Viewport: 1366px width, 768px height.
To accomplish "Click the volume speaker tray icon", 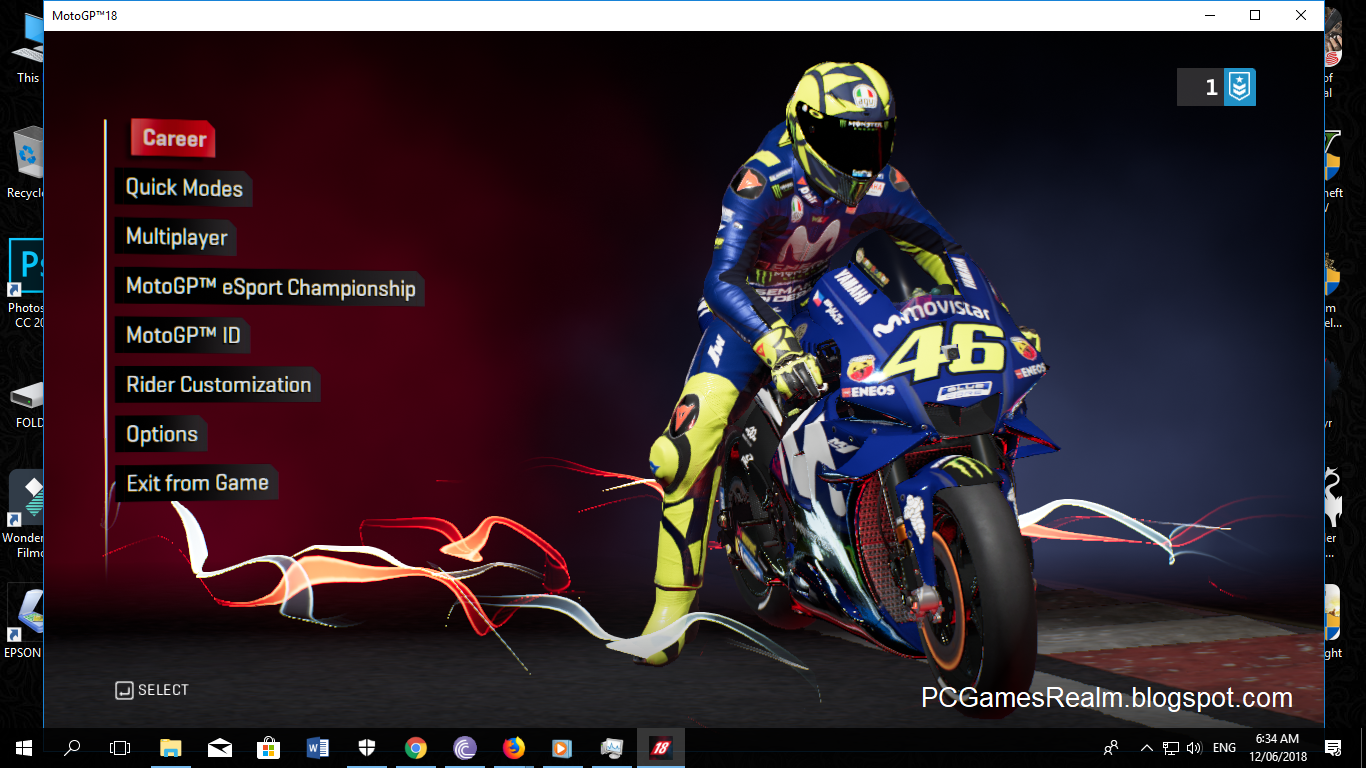I will (1194, 748).
